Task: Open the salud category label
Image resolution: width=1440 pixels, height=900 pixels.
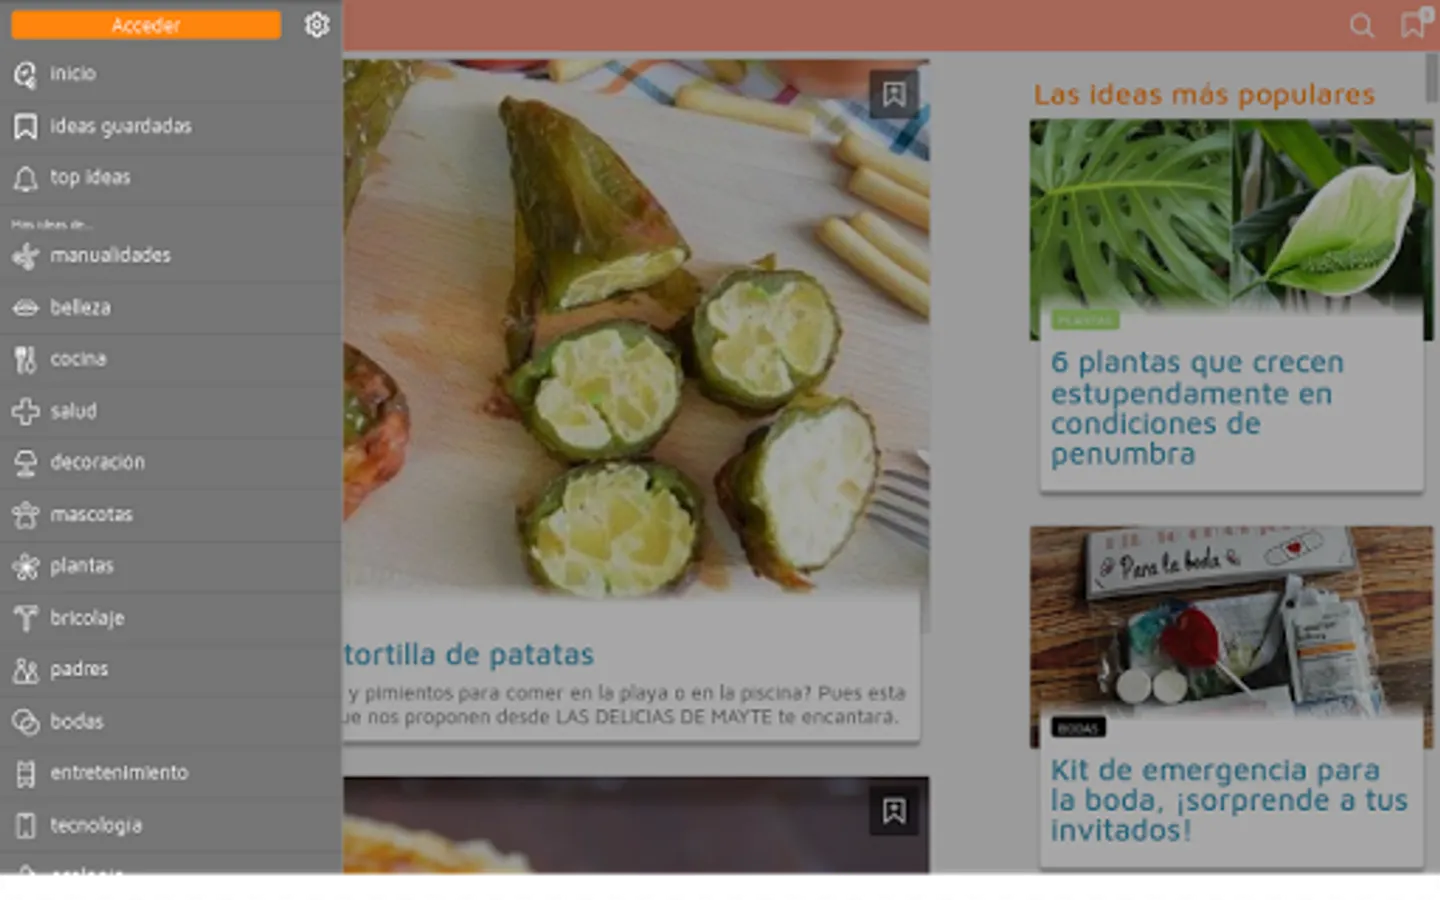Action: point(73,411)
